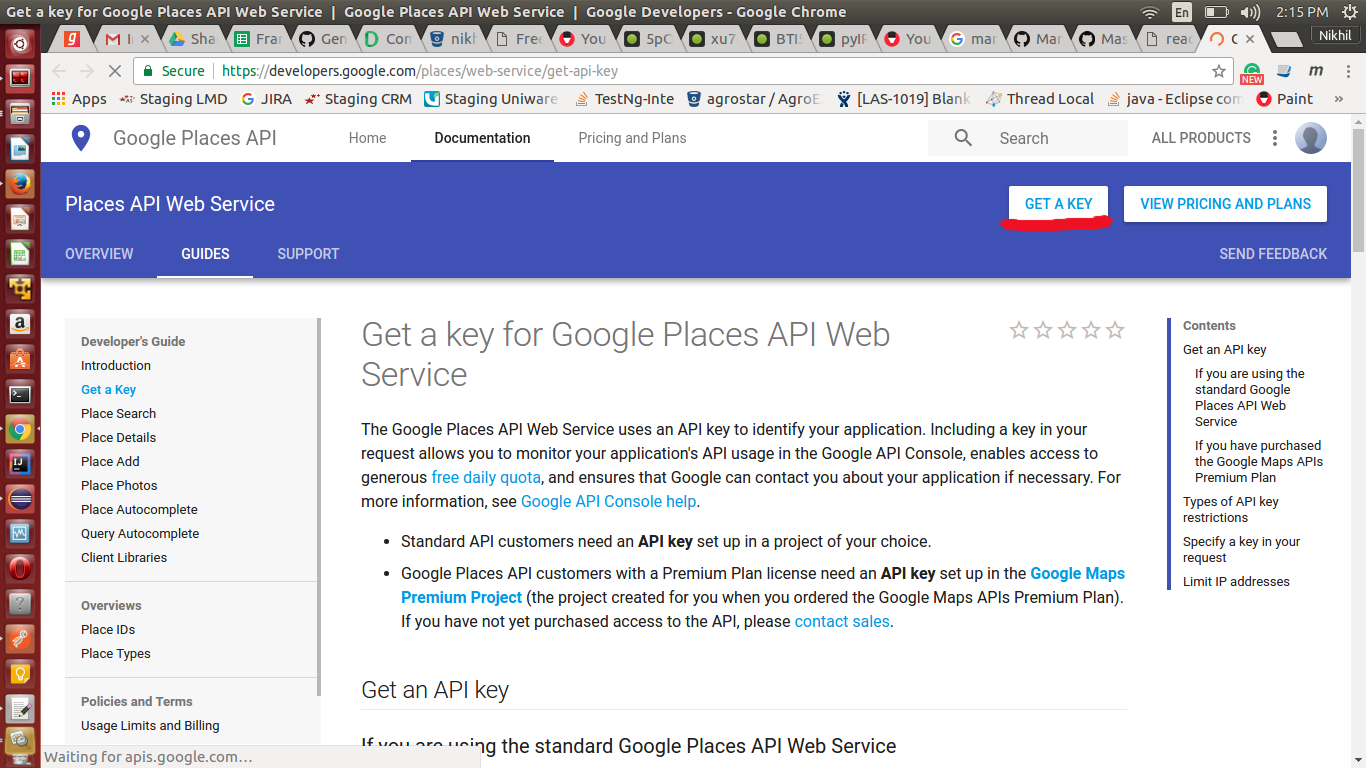The image size is (1366, 768).
Task: Open Terminal from the dock
Action: (x=20, y=394)
